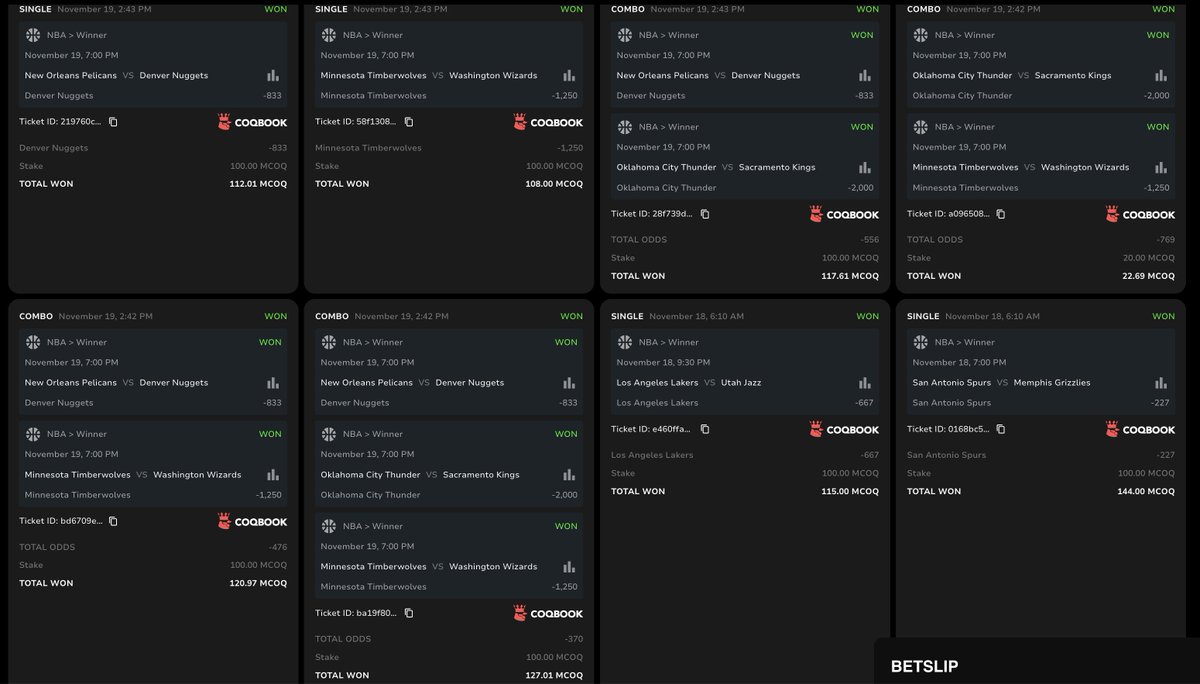
Task: Open stats icon for Spurs vs Grizzlies match
Action: click(x=1161, y=382)
